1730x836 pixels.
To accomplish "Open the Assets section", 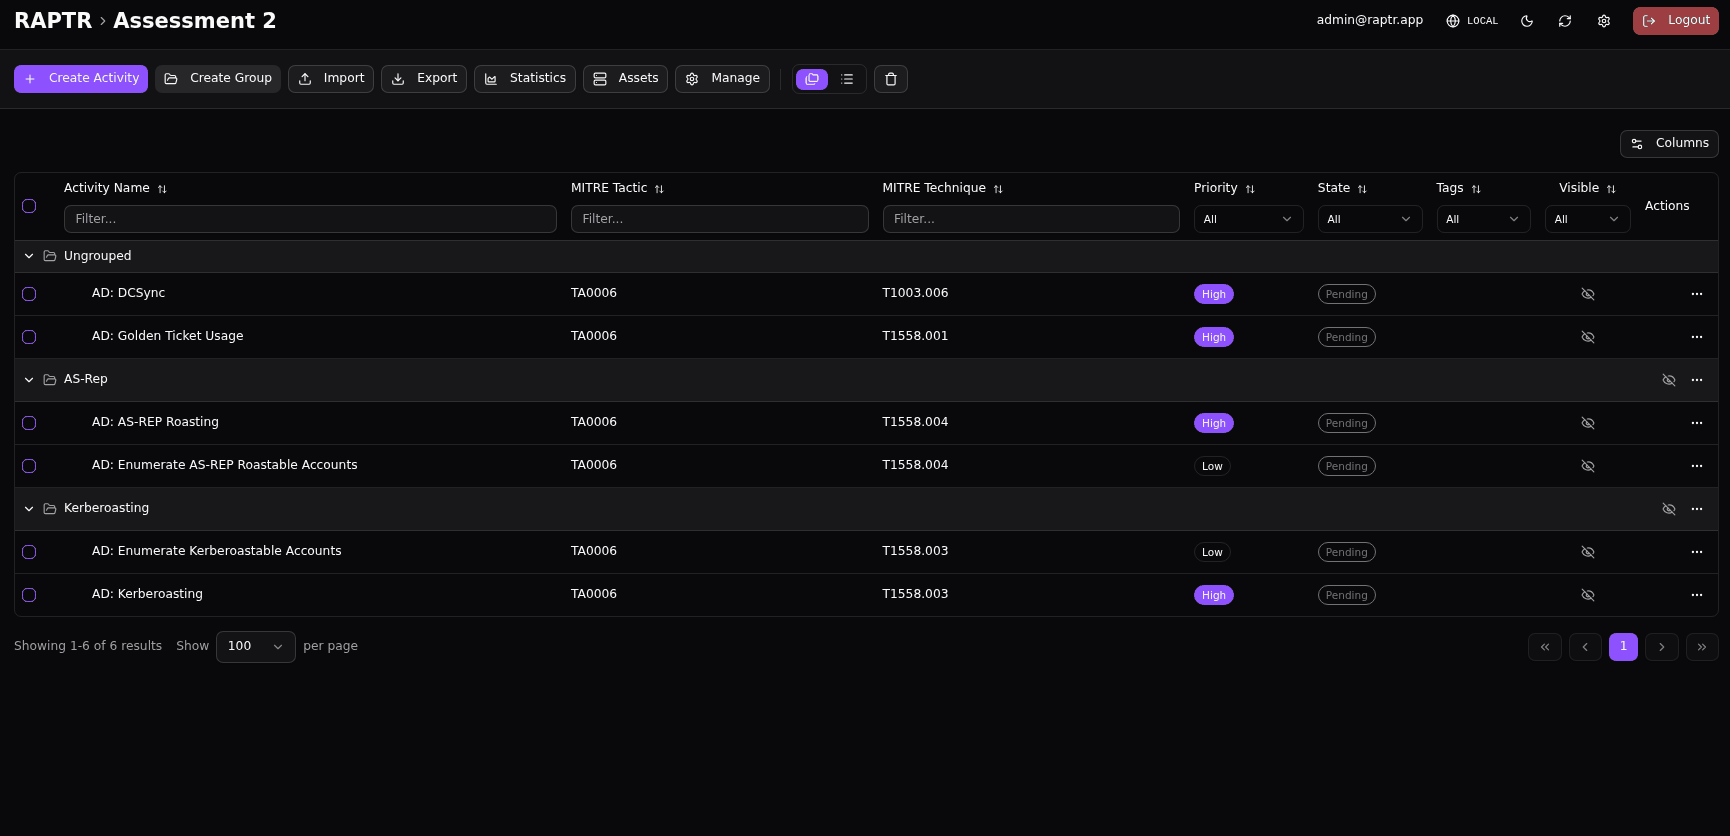I will tap(625, 79).
